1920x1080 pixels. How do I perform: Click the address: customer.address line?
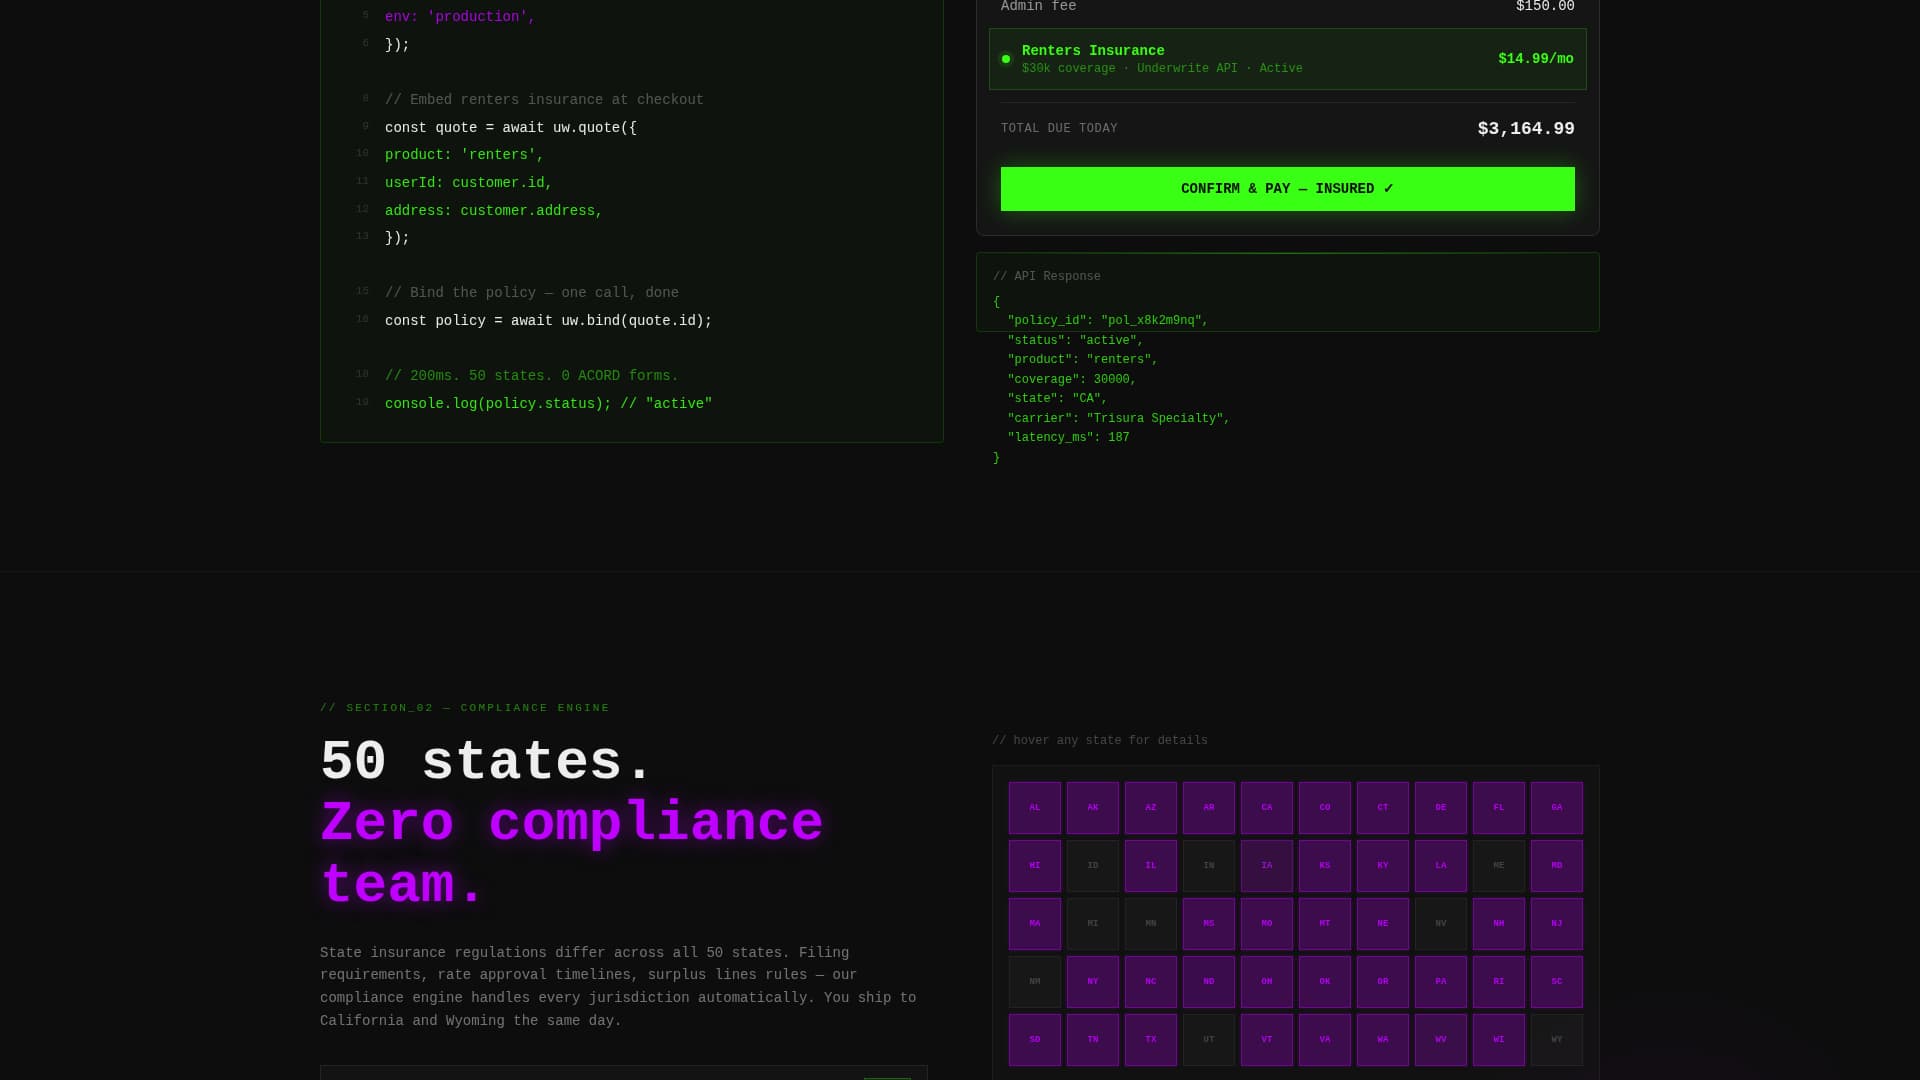493,211
